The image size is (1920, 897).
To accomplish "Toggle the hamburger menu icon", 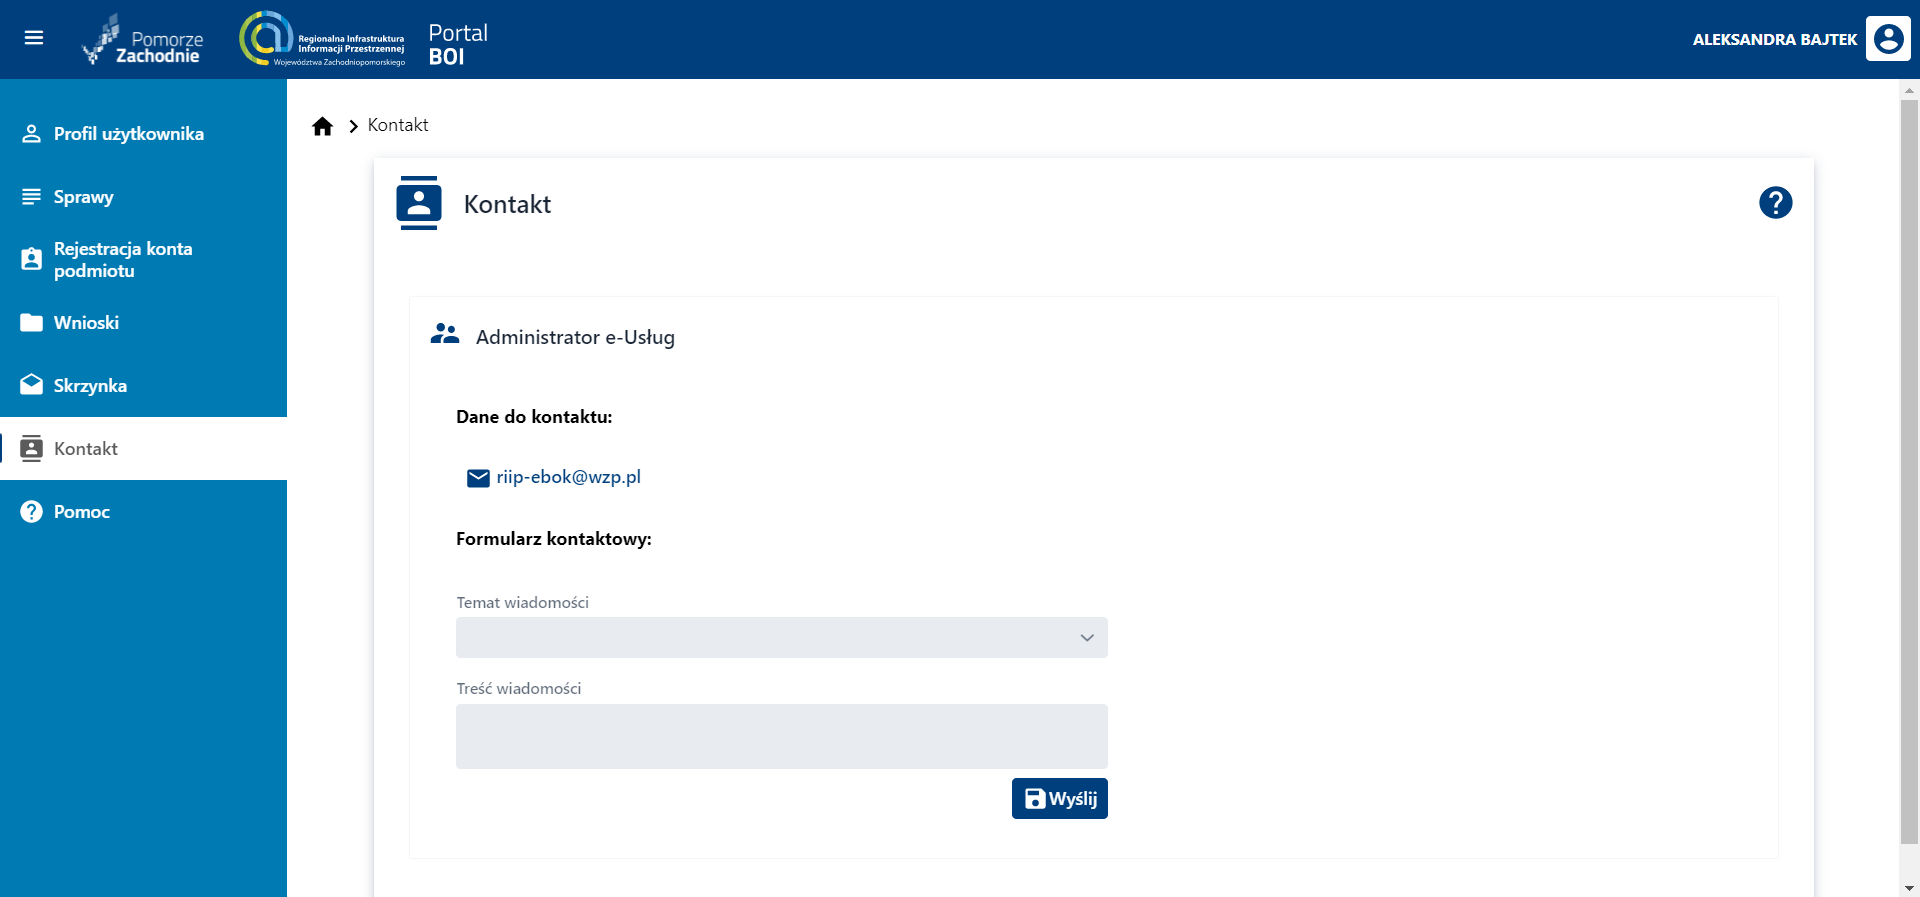I will [34, 38].
